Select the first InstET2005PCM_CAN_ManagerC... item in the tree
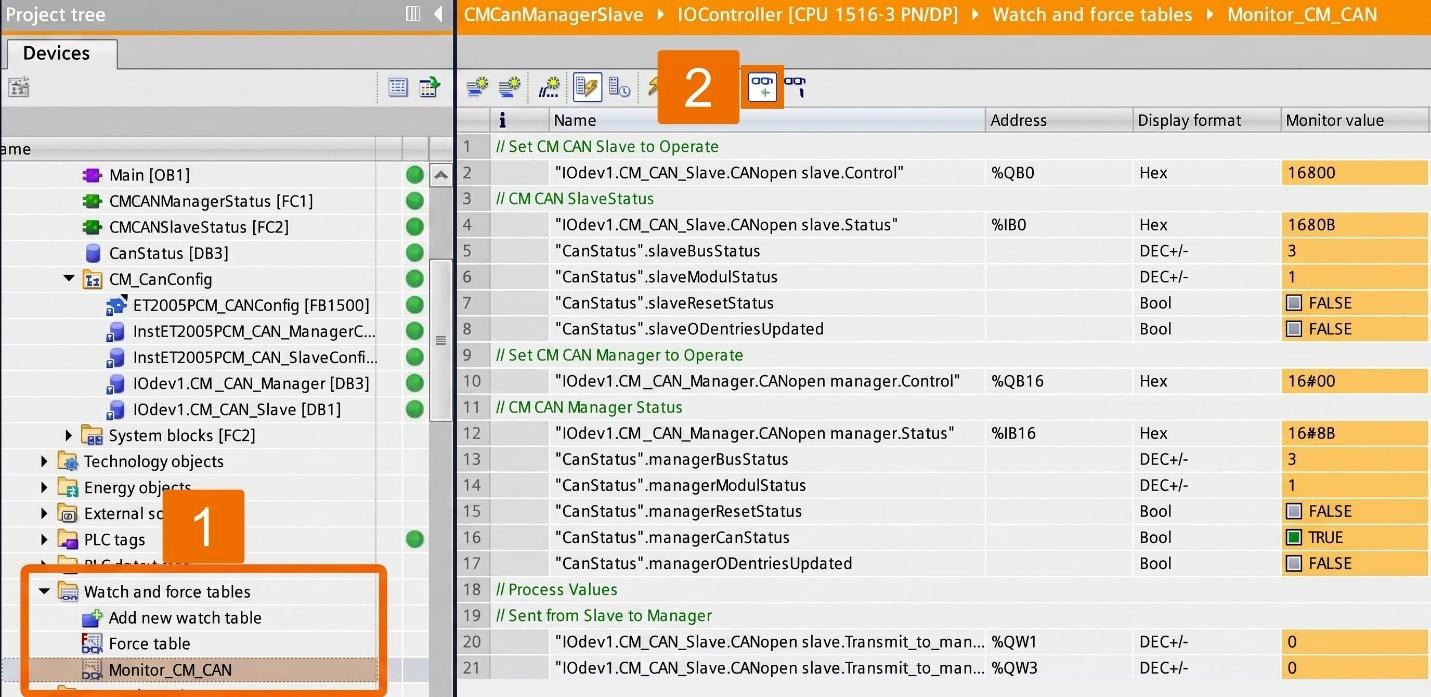The image size is (1431, 697). pos(254,331)
